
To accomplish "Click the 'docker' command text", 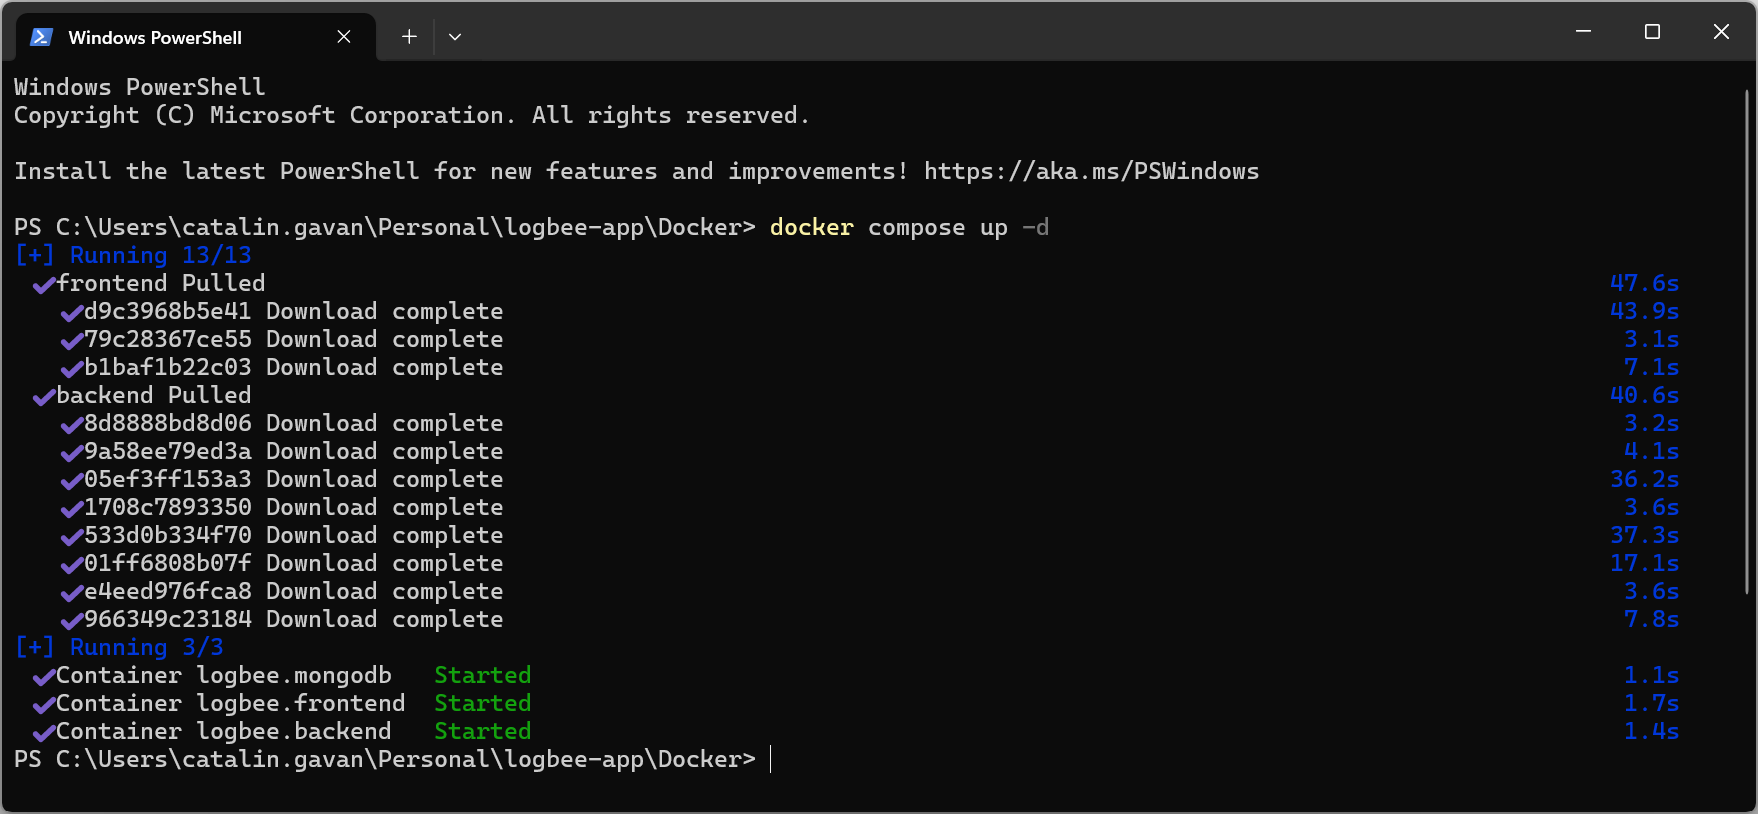I will pyautogui.click(x=811, y=227).
